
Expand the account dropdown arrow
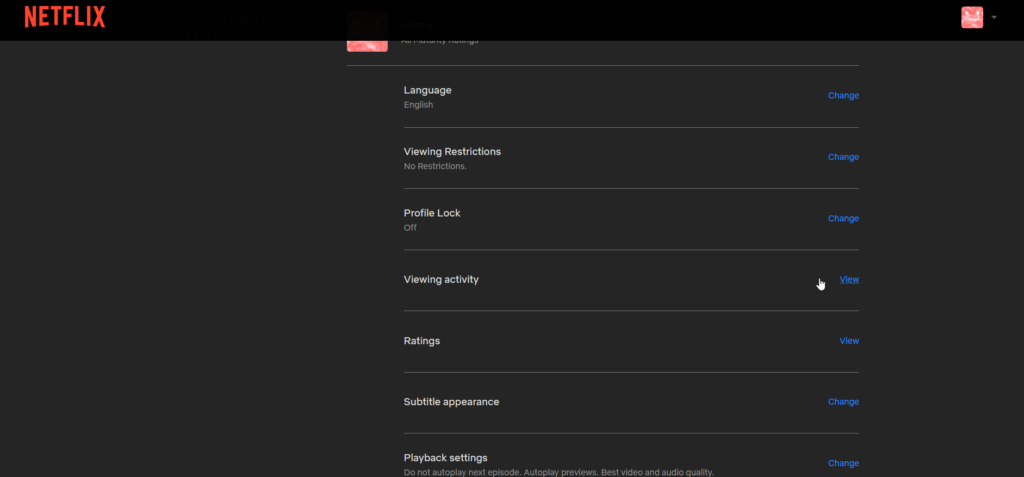pyautogui.click(x=994, y=18)
